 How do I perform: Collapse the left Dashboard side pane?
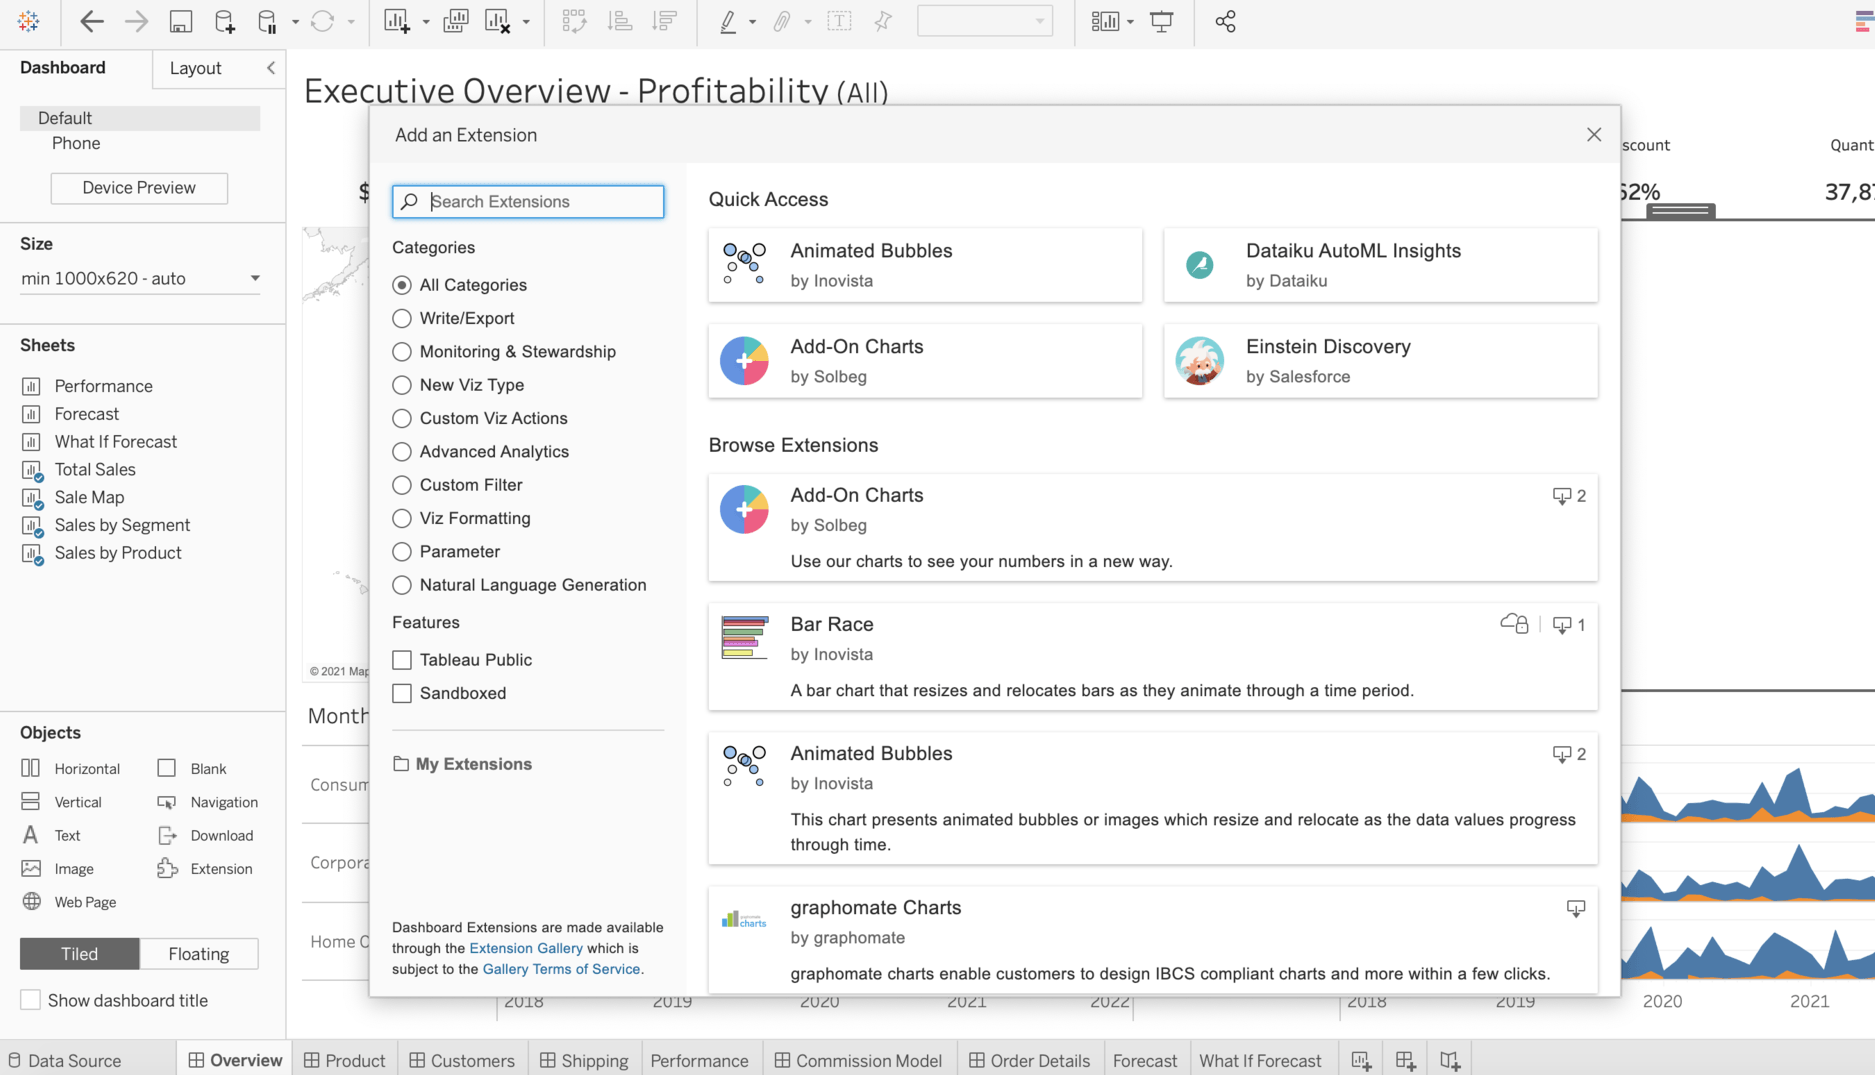point(270,68)
